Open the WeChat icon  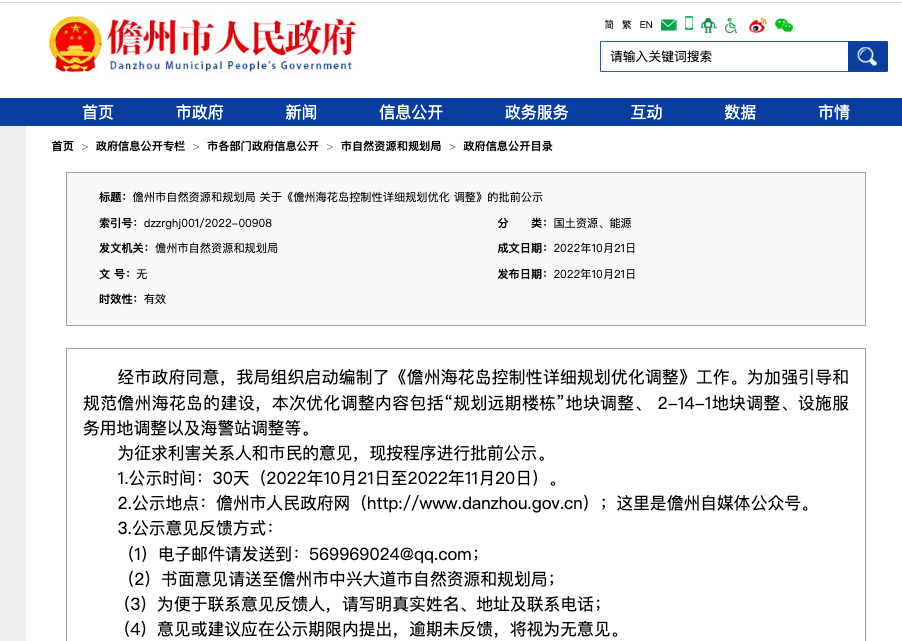coord(783,25)
